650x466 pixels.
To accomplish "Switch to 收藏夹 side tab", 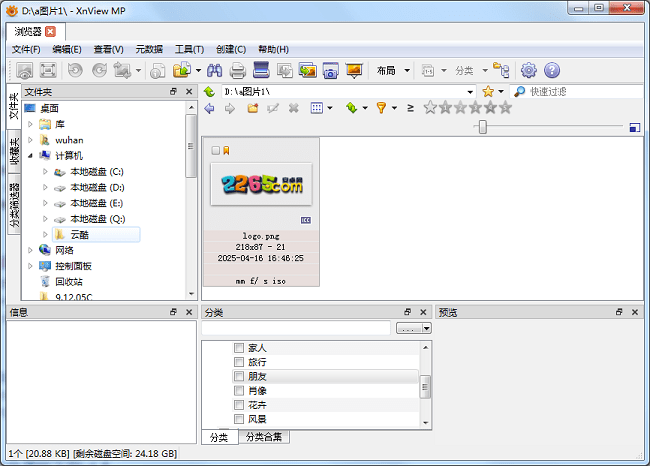I will click(14, 151).
